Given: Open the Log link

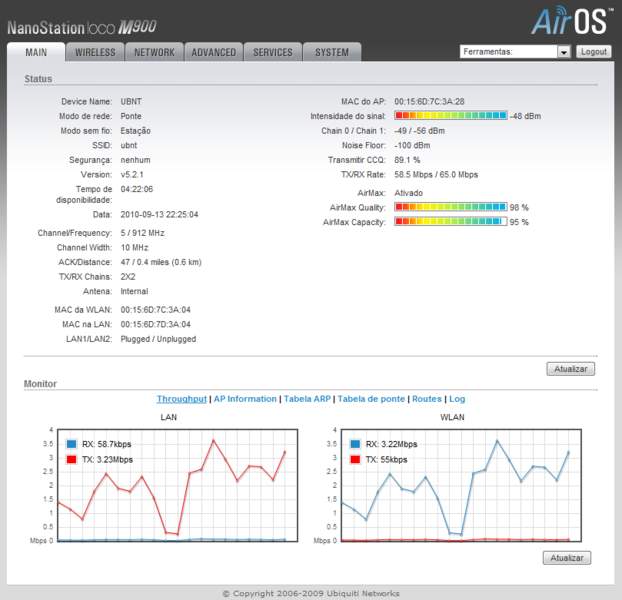Looking at the screenshot, I should pos(457,399).
